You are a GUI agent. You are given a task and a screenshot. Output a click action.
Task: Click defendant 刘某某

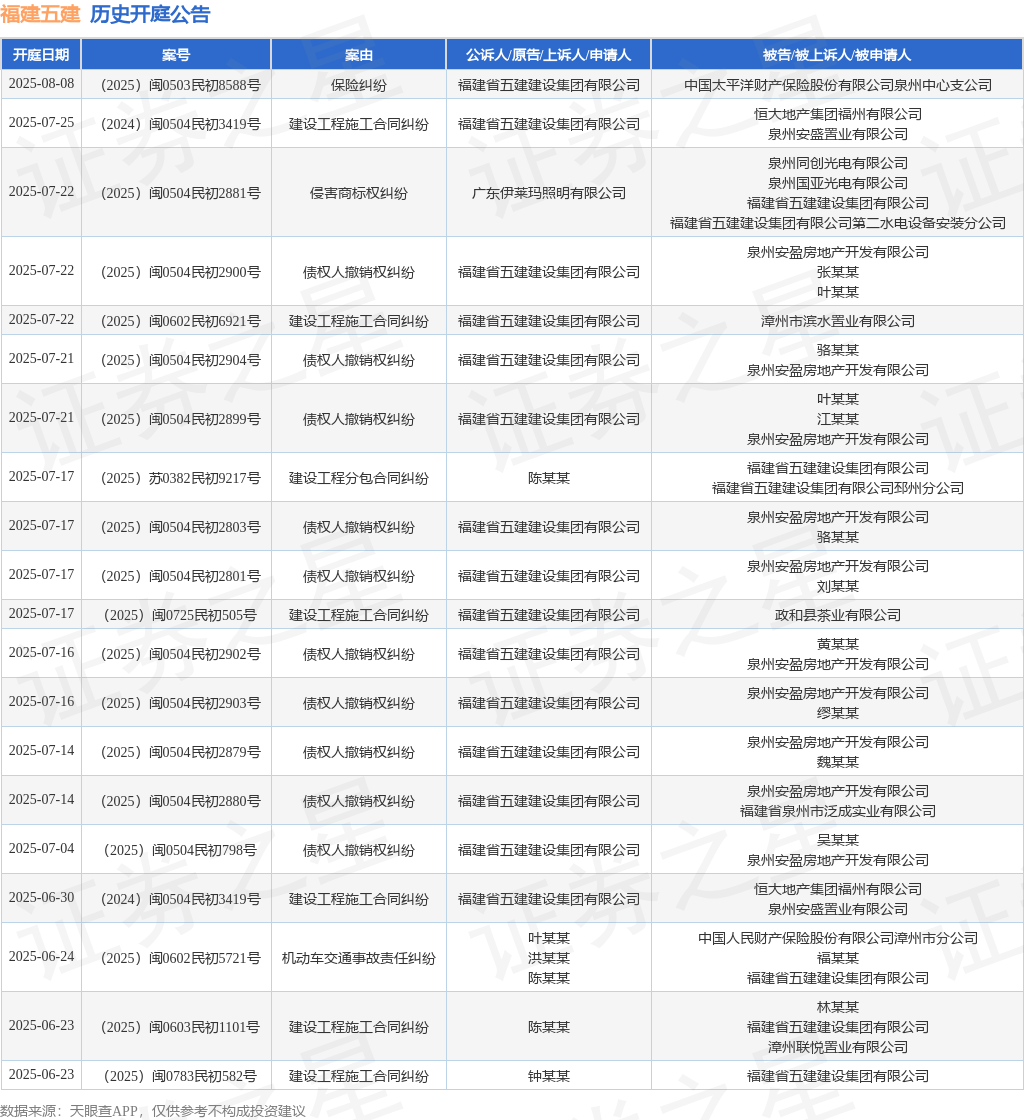(838, 586)
